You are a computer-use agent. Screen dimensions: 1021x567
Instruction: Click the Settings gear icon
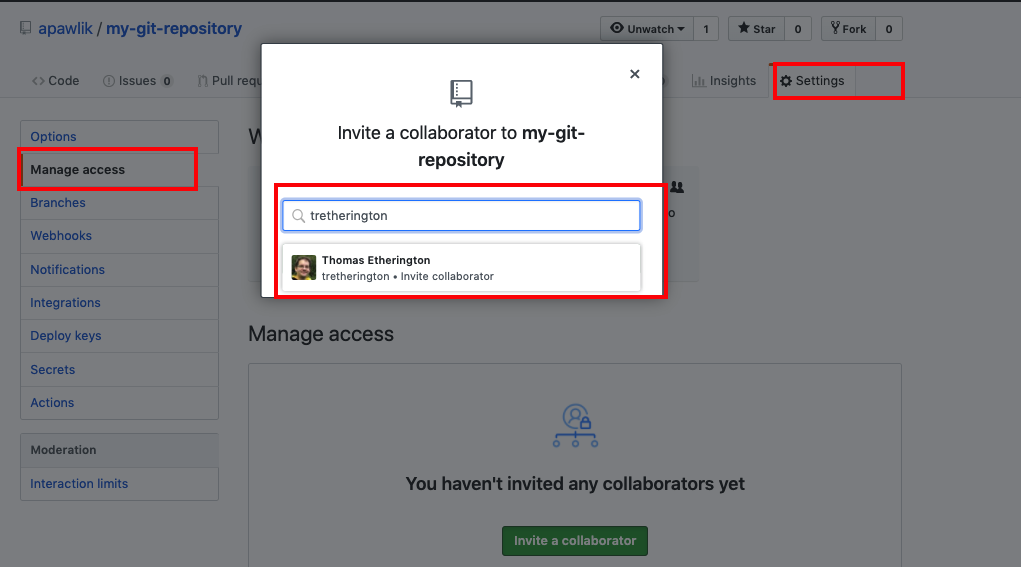pos(786,81)
